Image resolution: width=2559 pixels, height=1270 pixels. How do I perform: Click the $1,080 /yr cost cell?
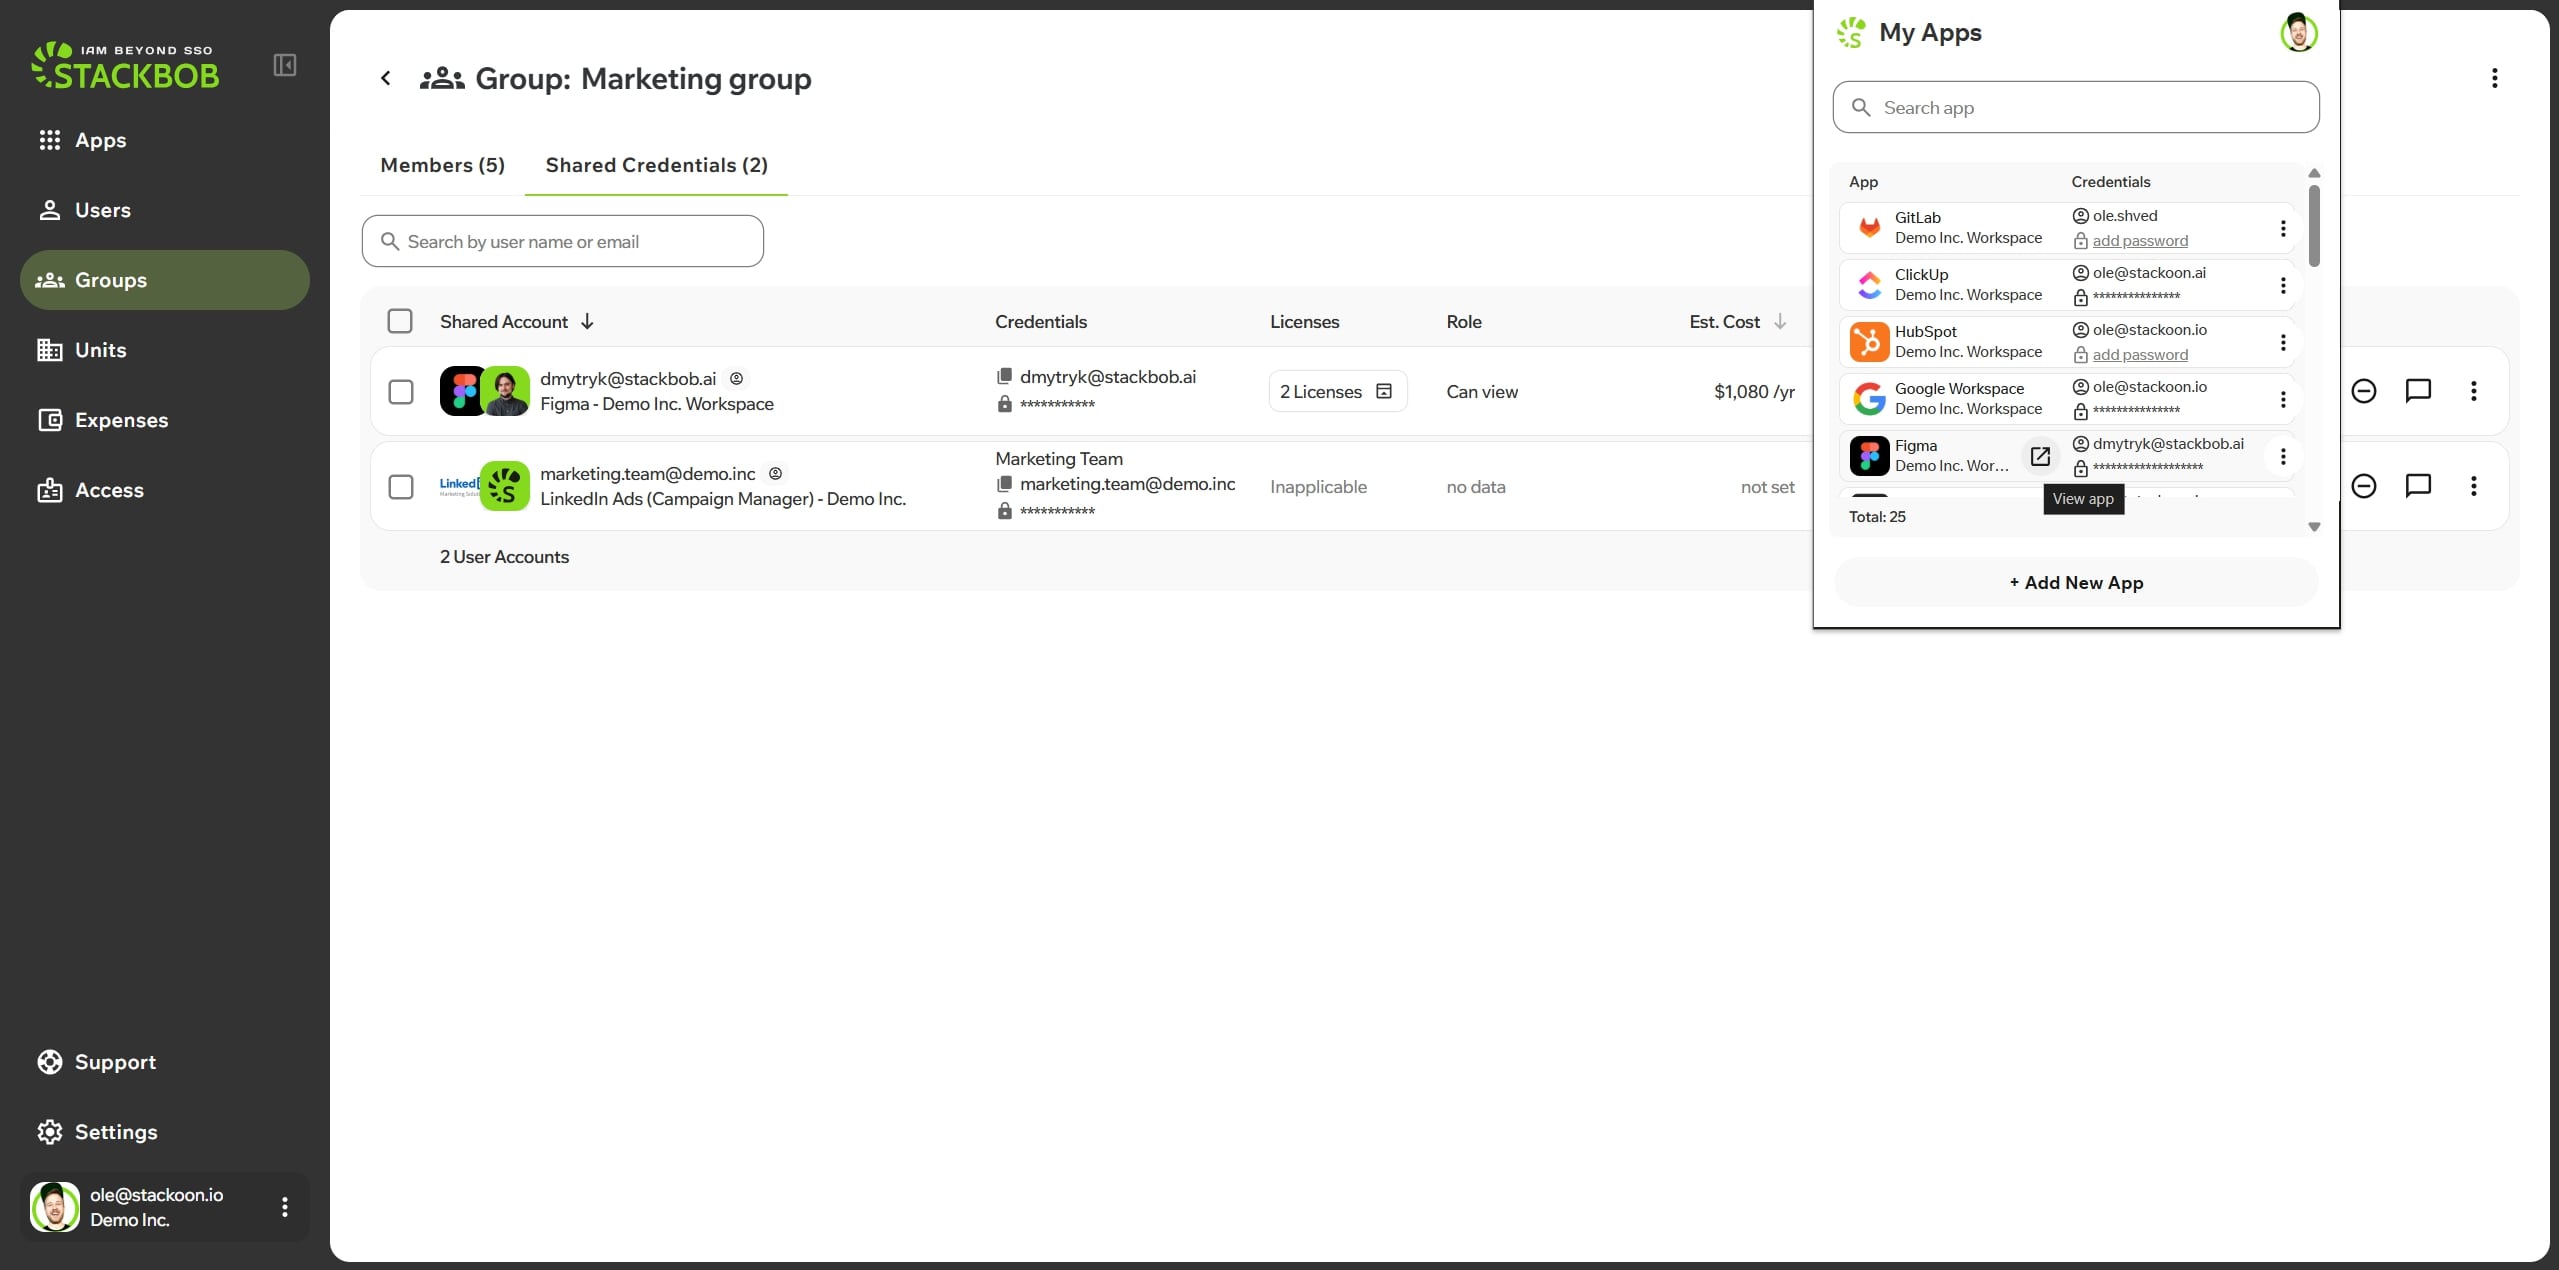(x=1754, y=392)
